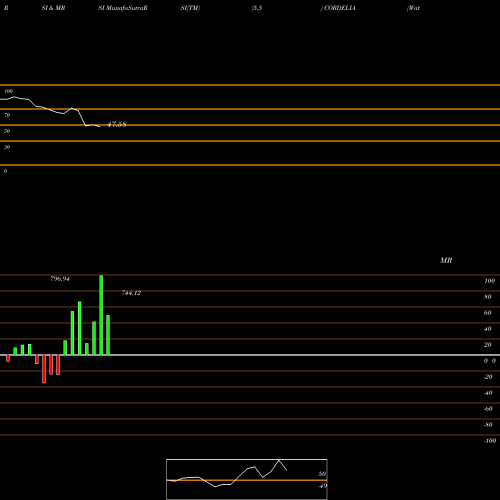Click the 100 label on RSI axis
Image resolution: width=500 pixels, height=500 pixels.
[x=8, y=91]
